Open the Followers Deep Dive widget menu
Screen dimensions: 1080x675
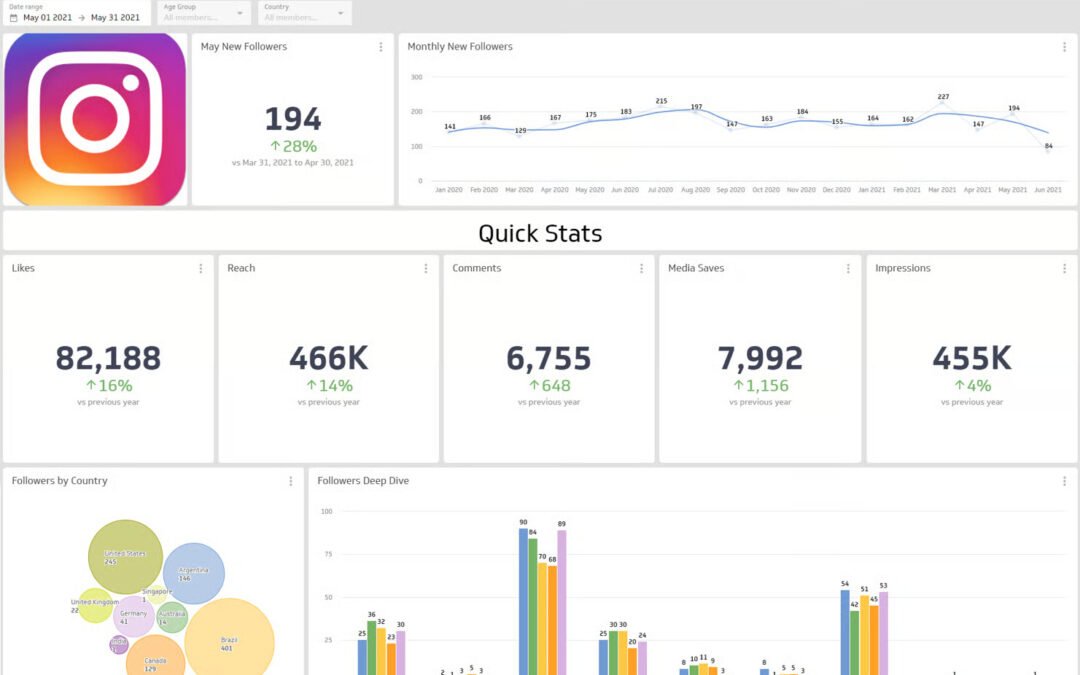pyautogui.click(x=1064, y=480)
